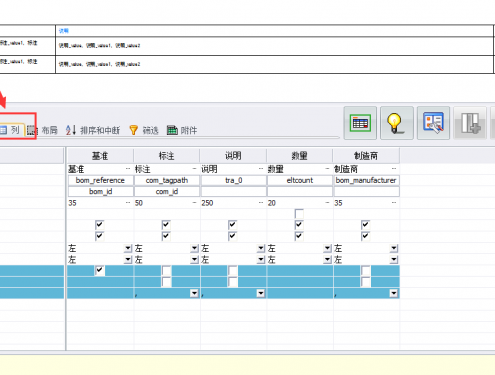
Task: Click the bom_manufacturer field
Action: pos(366,180)
